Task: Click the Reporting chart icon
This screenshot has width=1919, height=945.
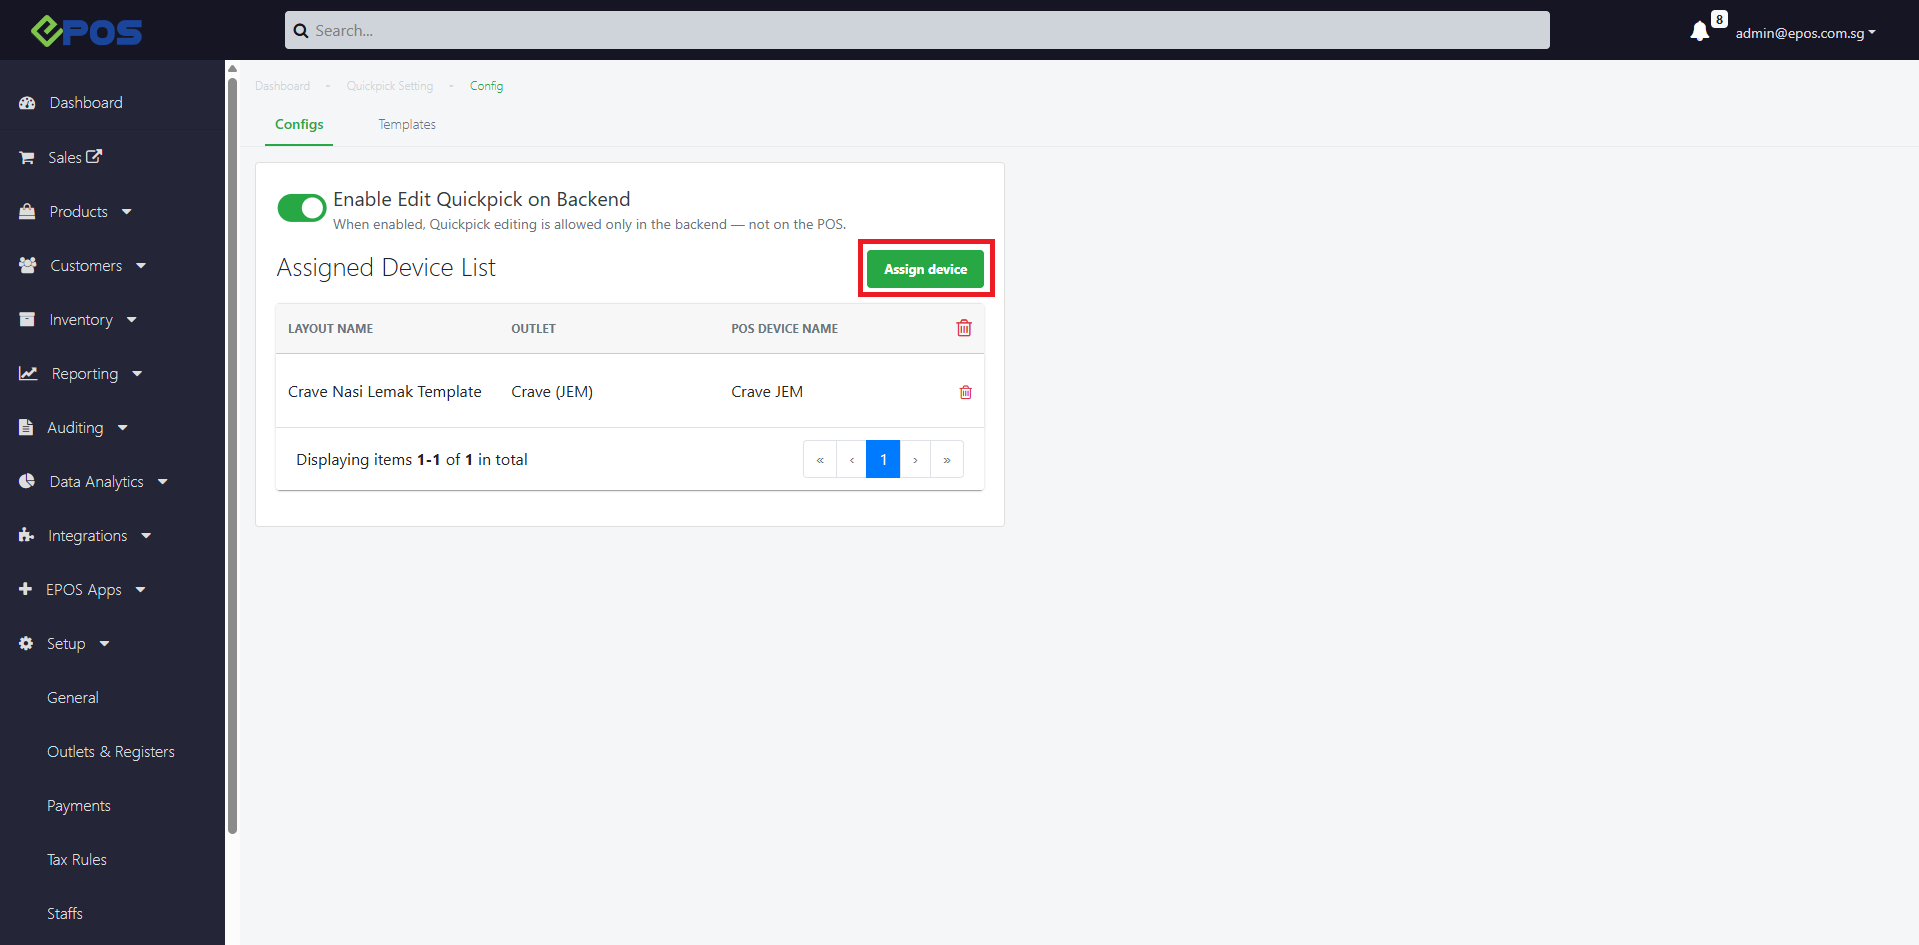Action: click(28, 373)
